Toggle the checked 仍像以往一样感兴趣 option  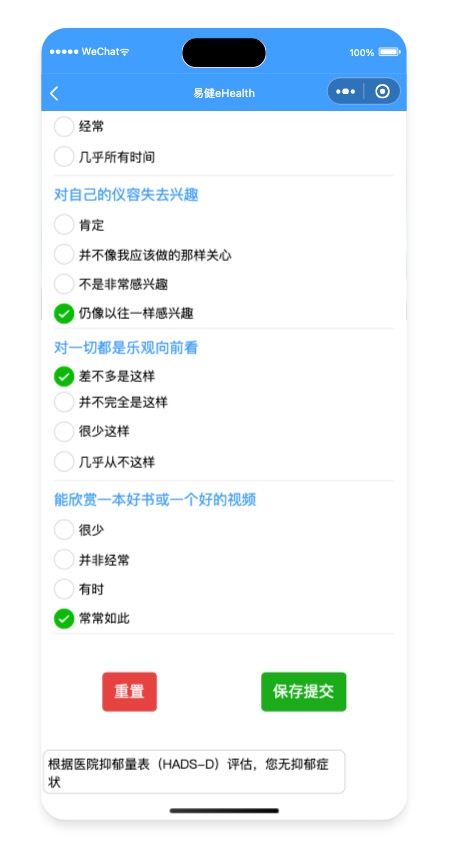click(x=124, y=313)
